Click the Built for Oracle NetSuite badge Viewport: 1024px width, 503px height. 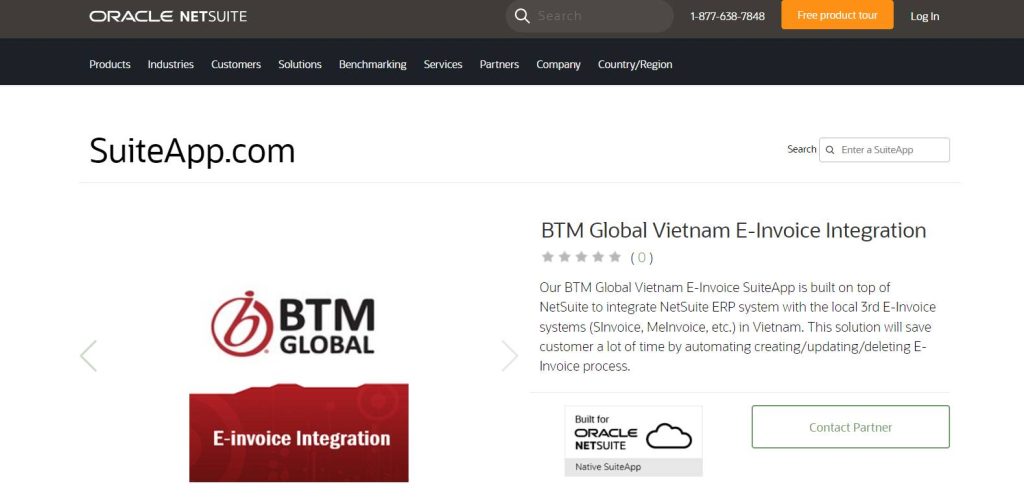click(633, 441)
